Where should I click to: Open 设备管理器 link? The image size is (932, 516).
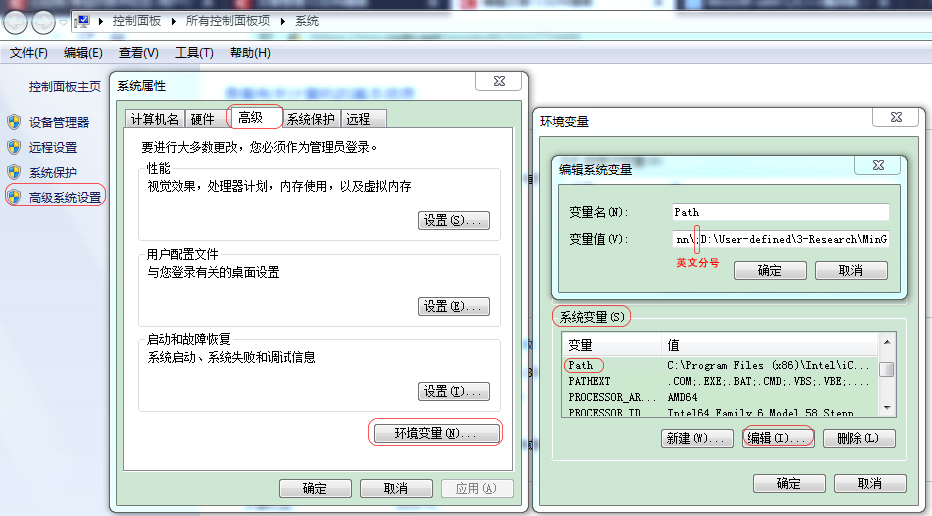coord(59,122)
